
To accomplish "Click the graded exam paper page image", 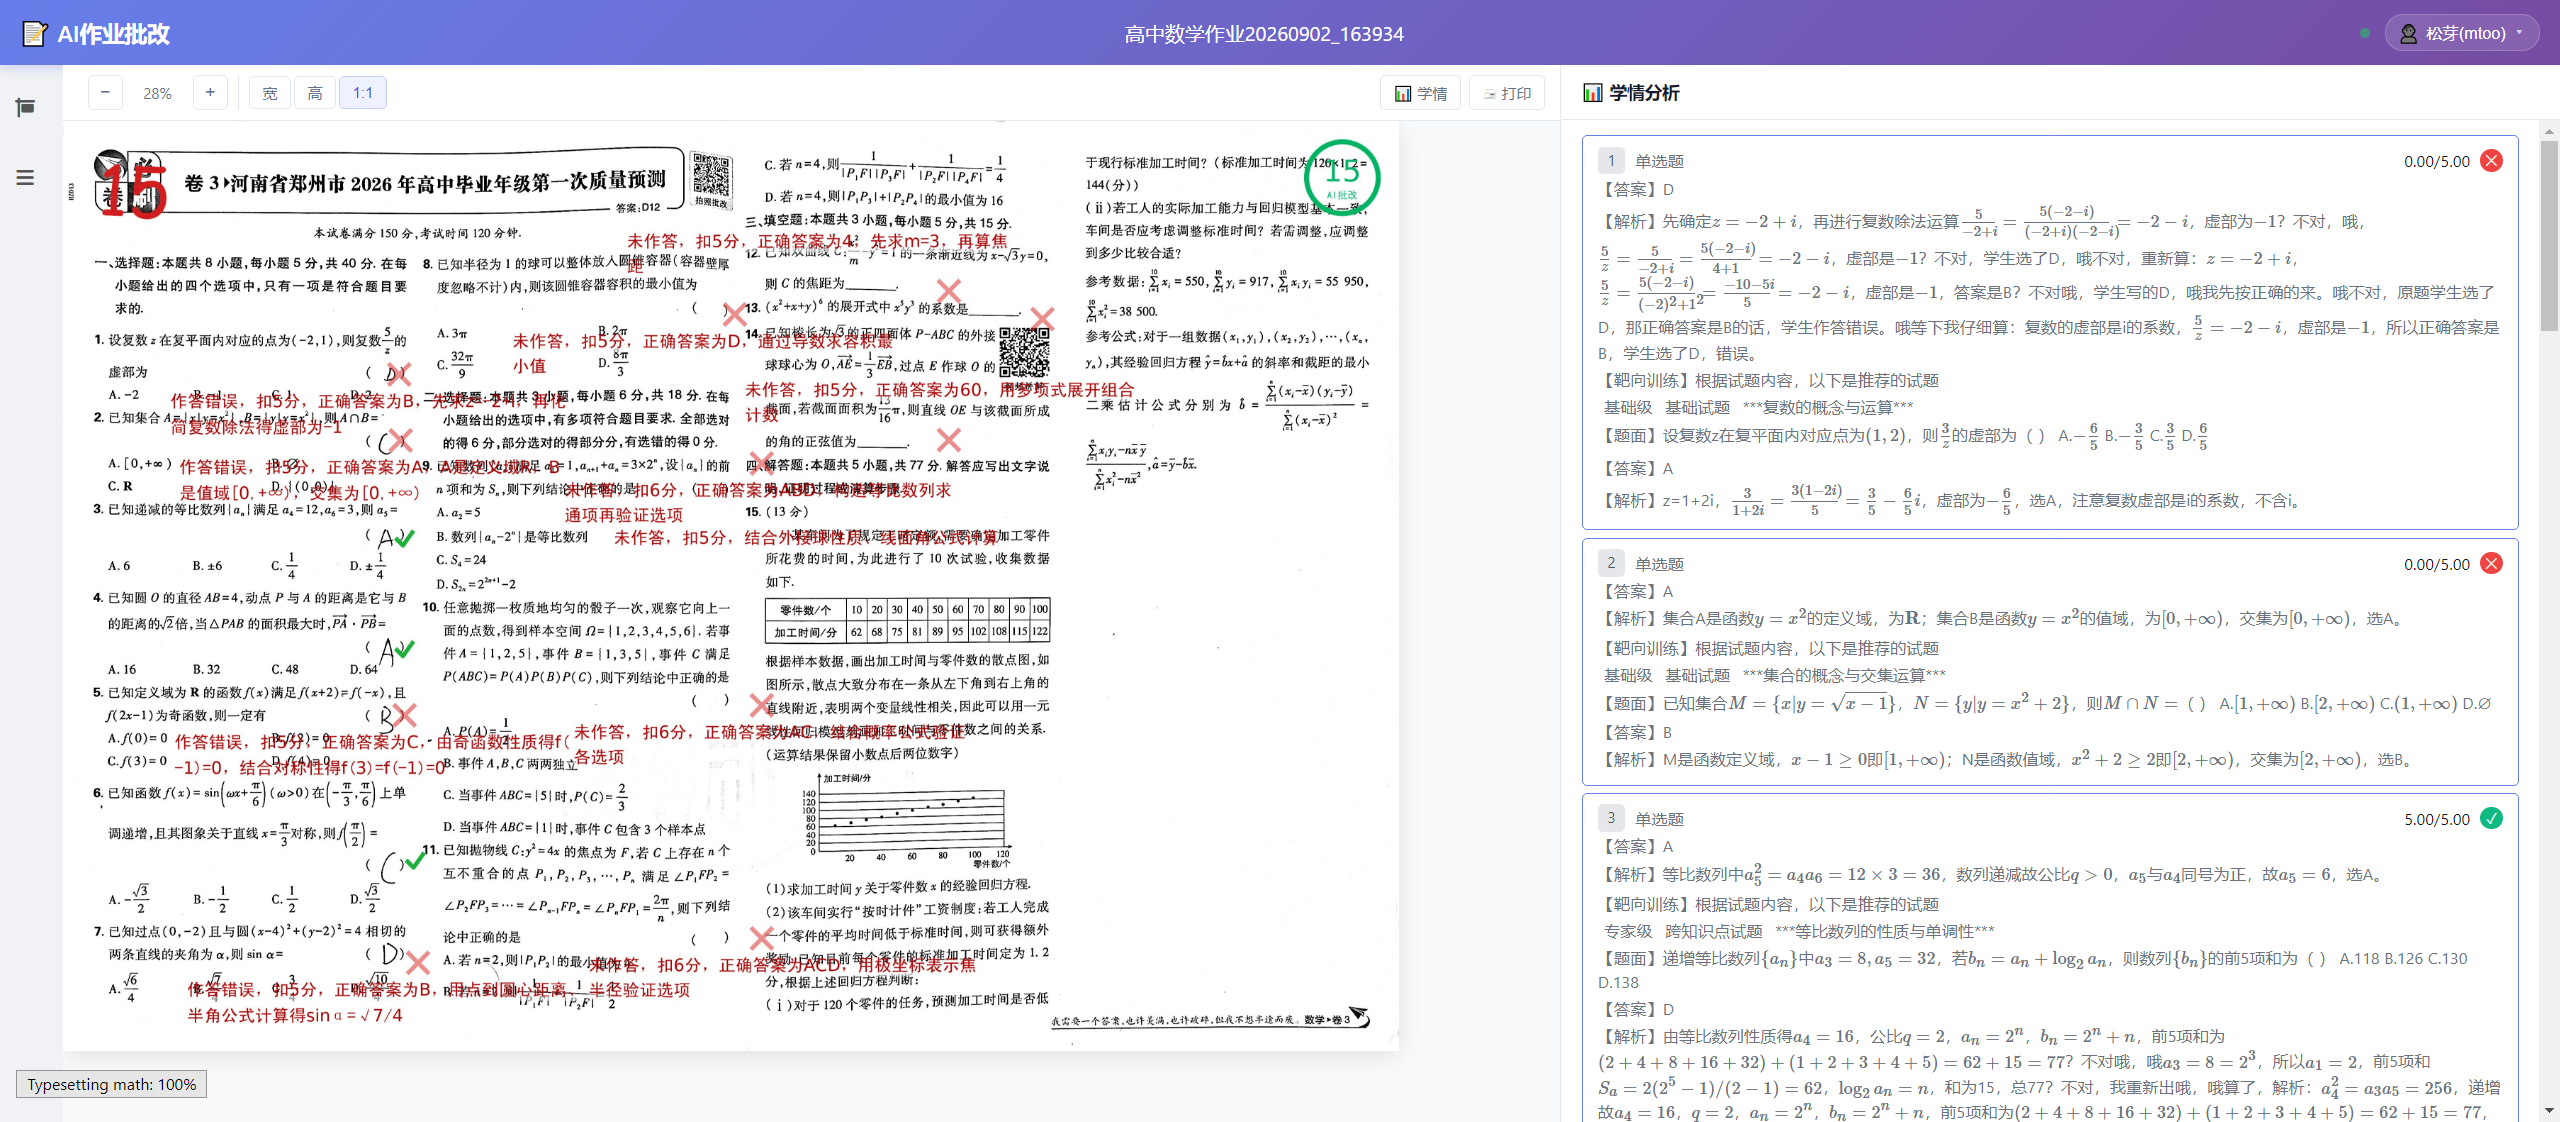I will (730, 586).
